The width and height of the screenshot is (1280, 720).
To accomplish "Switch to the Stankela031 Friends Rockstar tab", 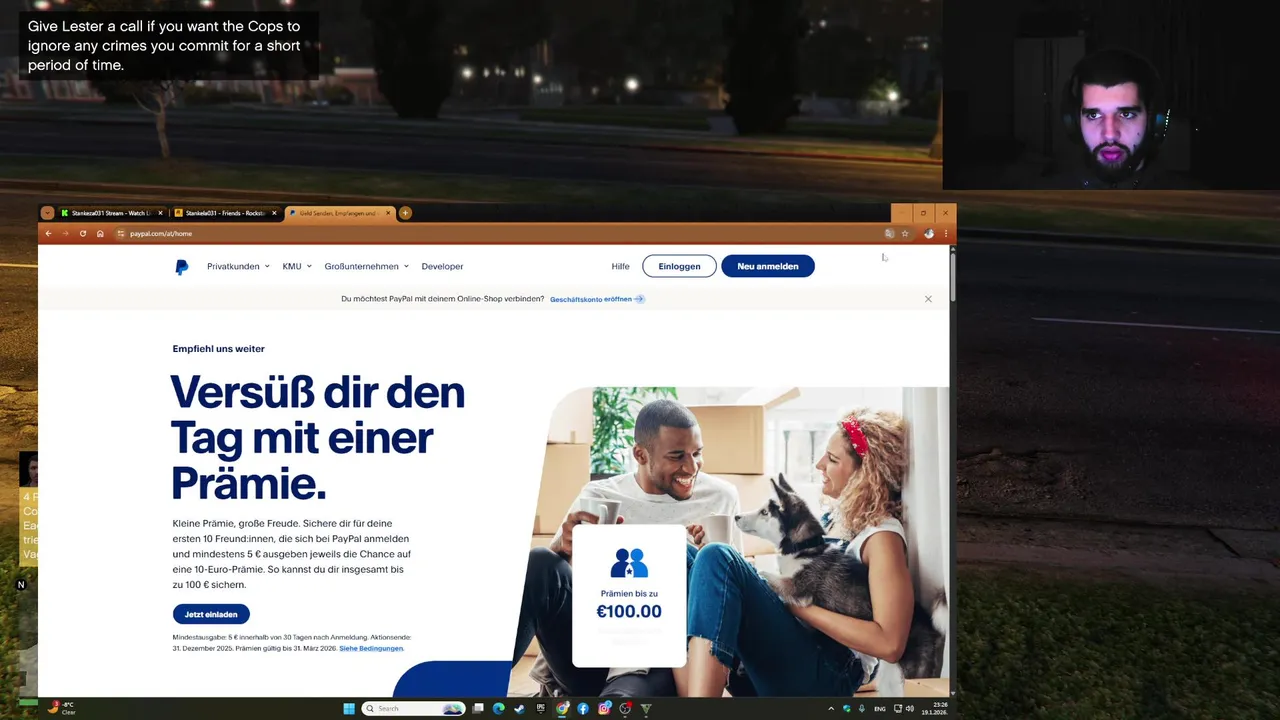I will point(226,213).
